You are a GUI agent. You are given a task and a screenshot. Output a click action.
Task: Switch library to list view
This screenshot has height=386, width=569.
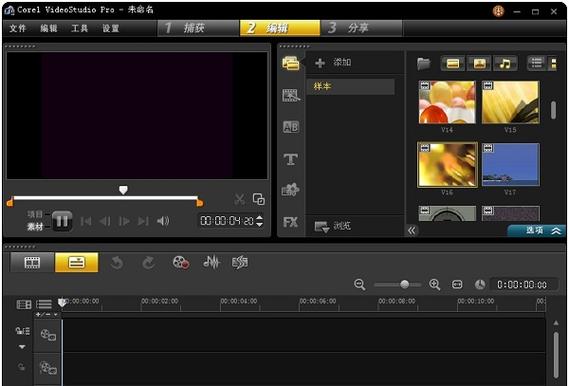(x=536, y=63)
